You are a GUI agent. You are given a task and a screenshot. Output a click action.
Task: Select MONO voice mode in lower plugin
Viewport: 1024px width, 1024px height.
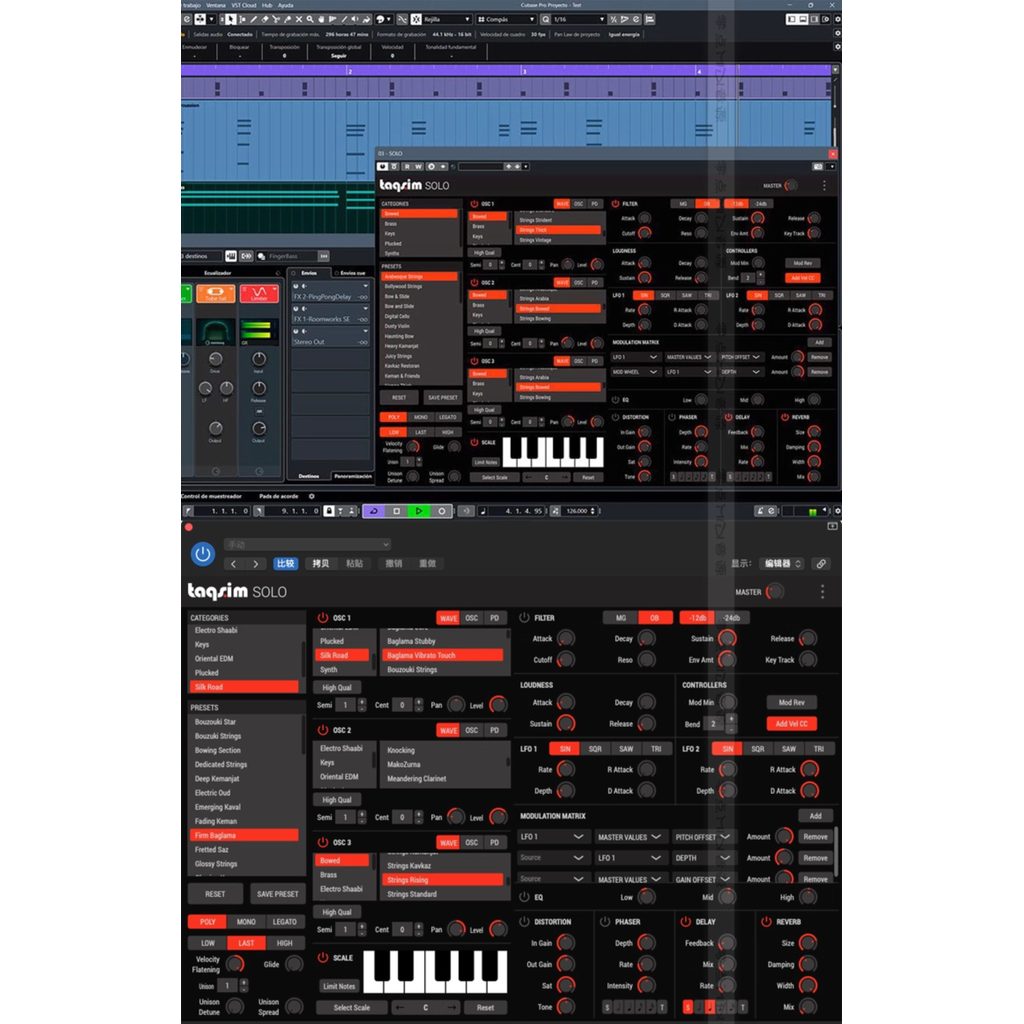click(x=246, y=921)
